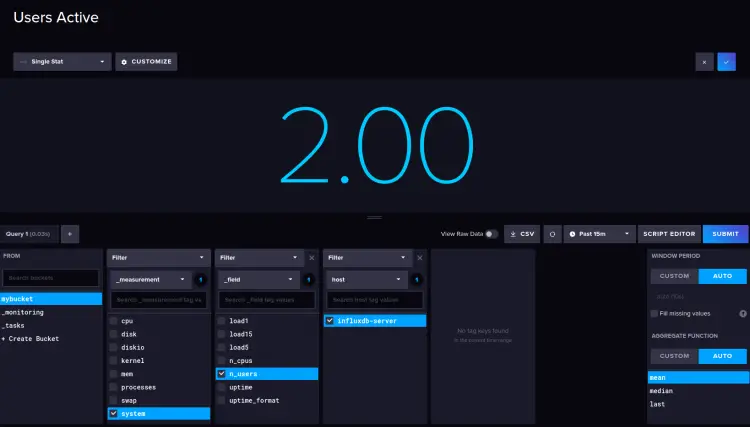Click the SUBMIT button

(725, 234)
